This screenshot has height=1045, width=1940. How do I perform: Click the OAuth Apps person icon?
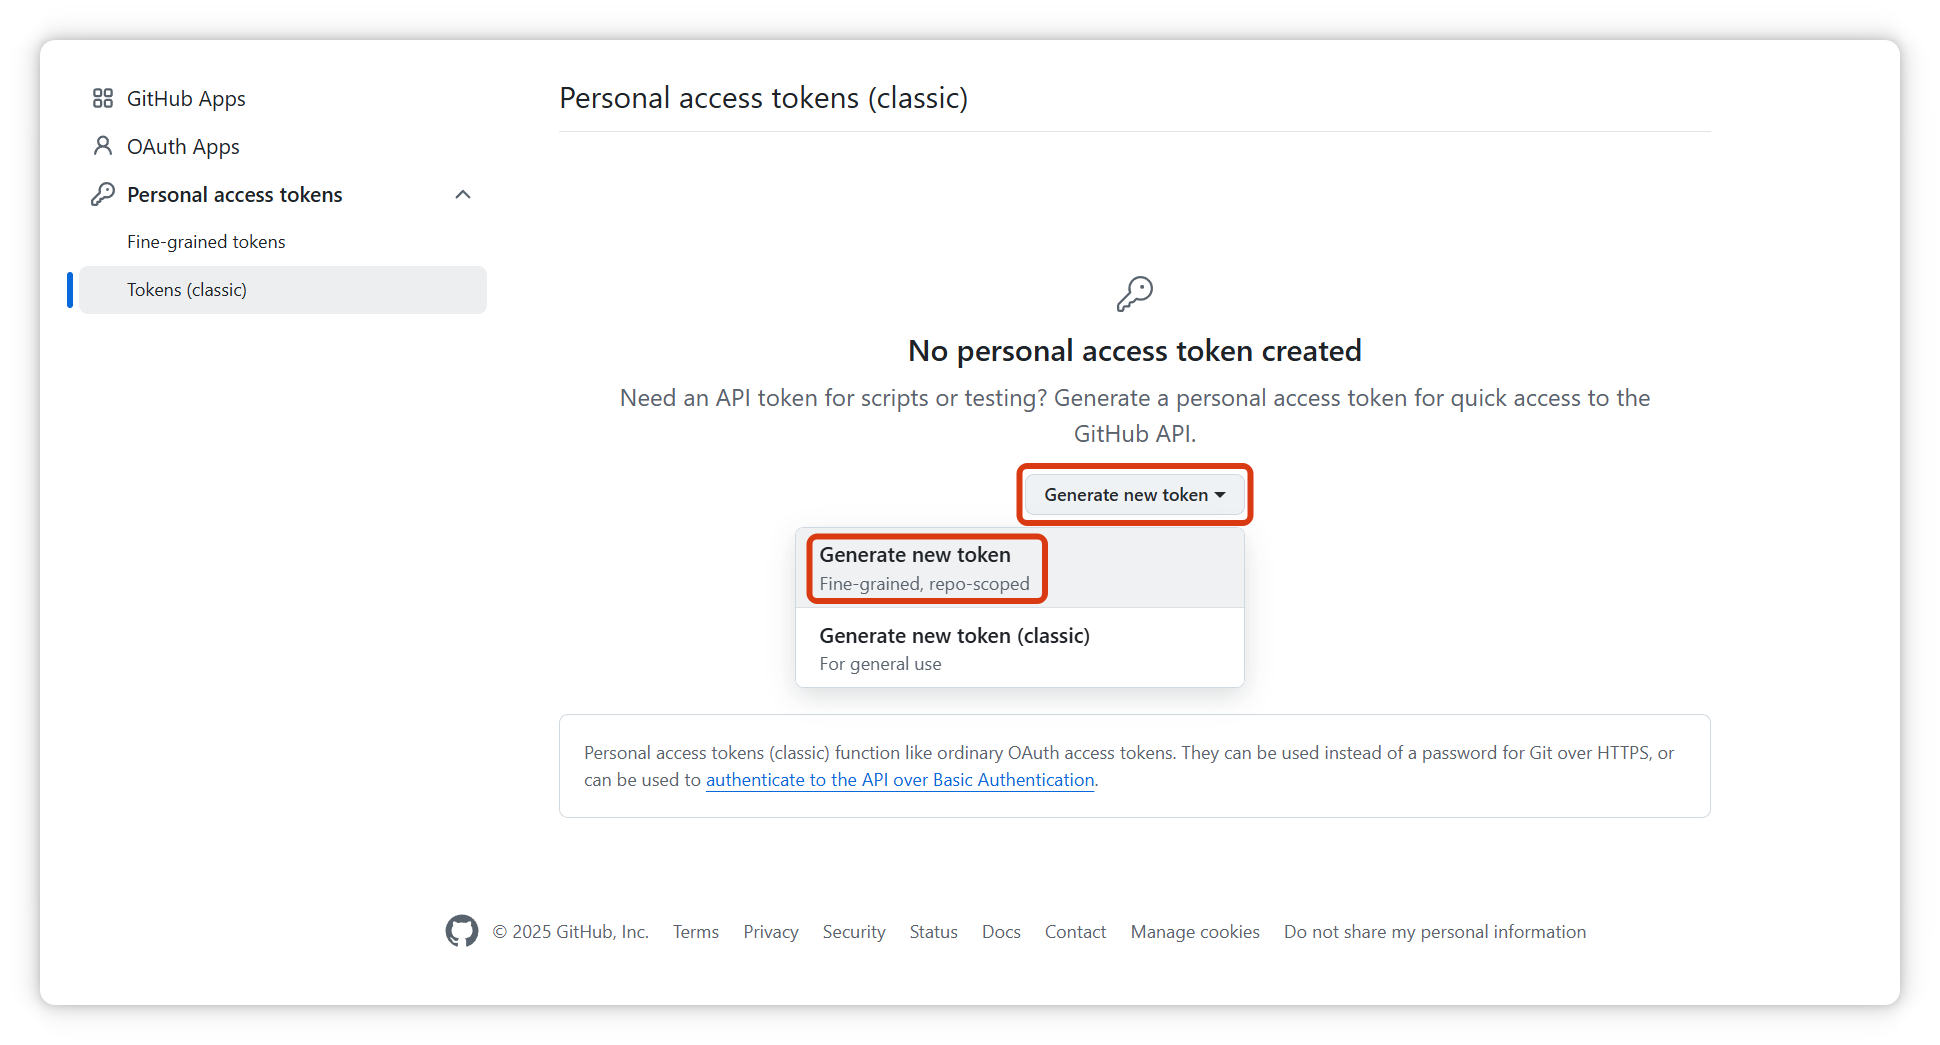[x=102, y=146]
